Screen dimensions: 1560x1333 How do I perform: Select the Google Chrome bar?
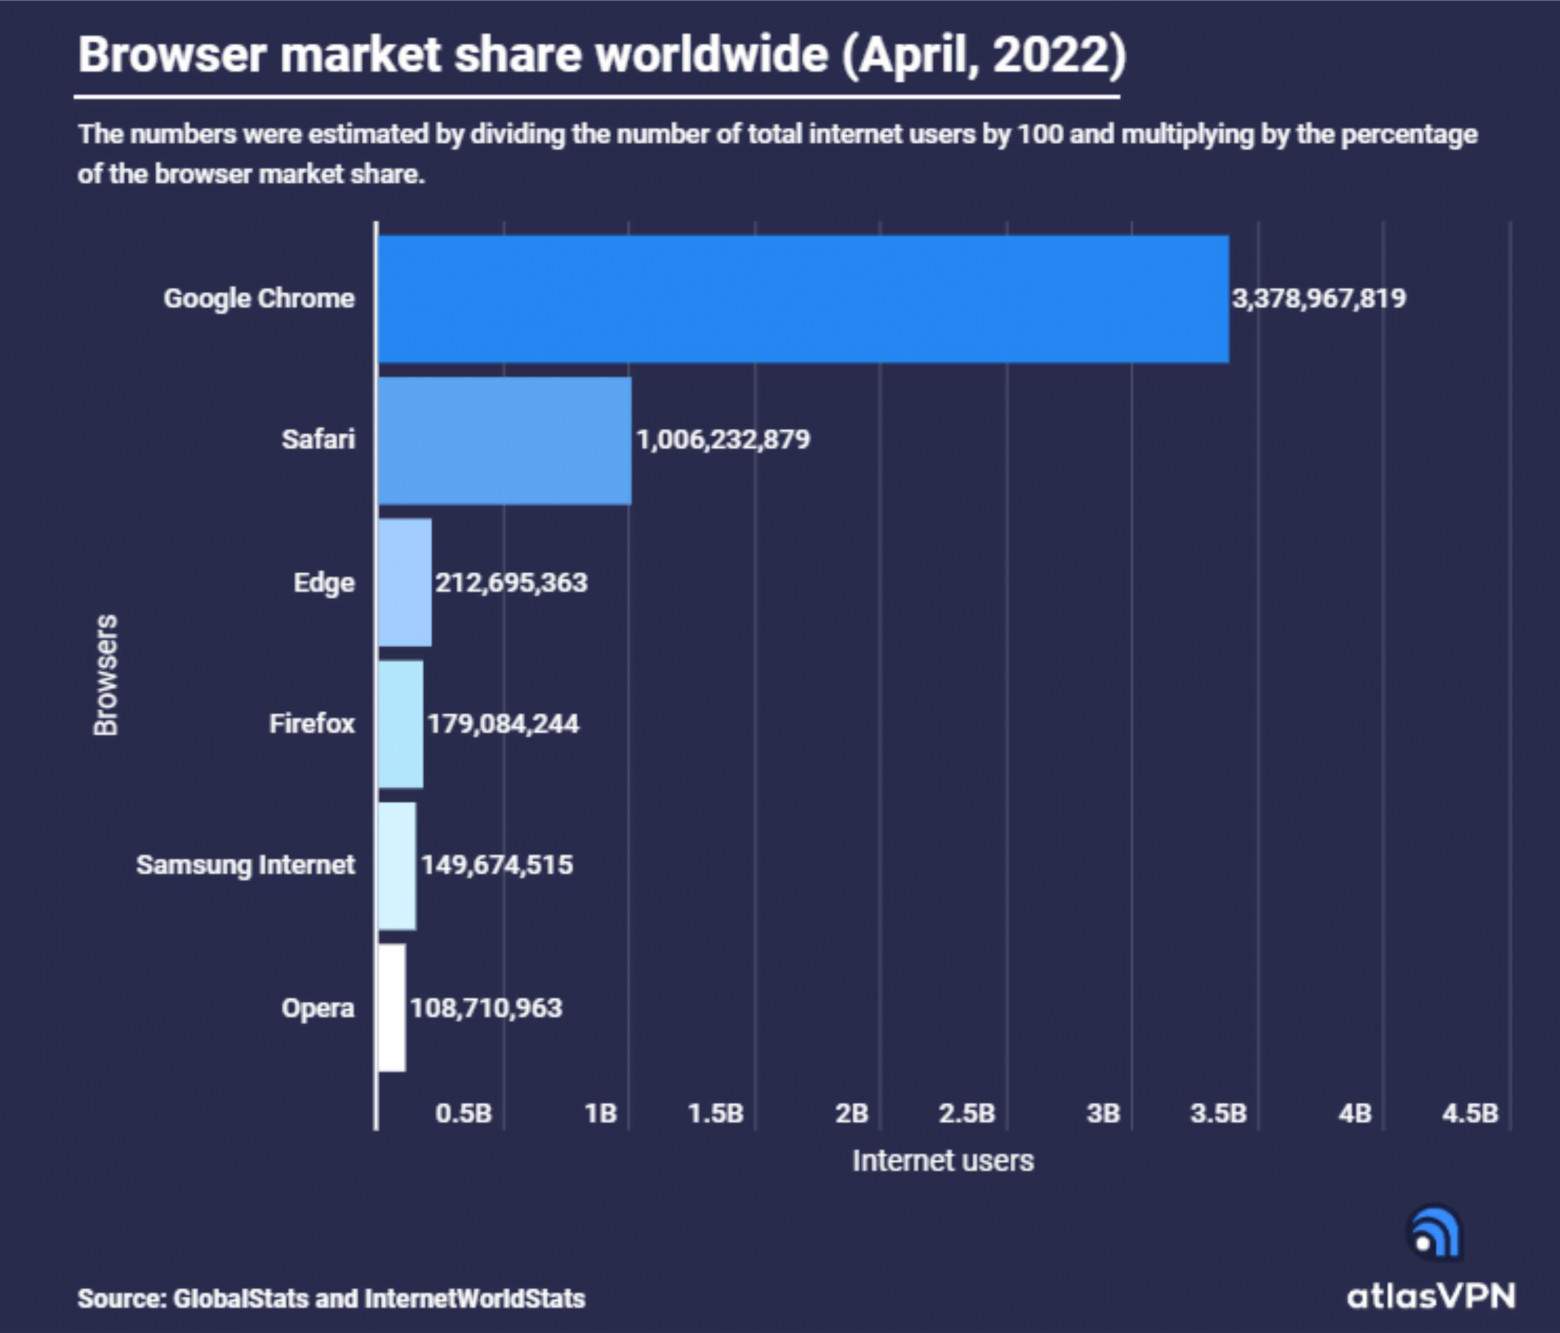803,299
